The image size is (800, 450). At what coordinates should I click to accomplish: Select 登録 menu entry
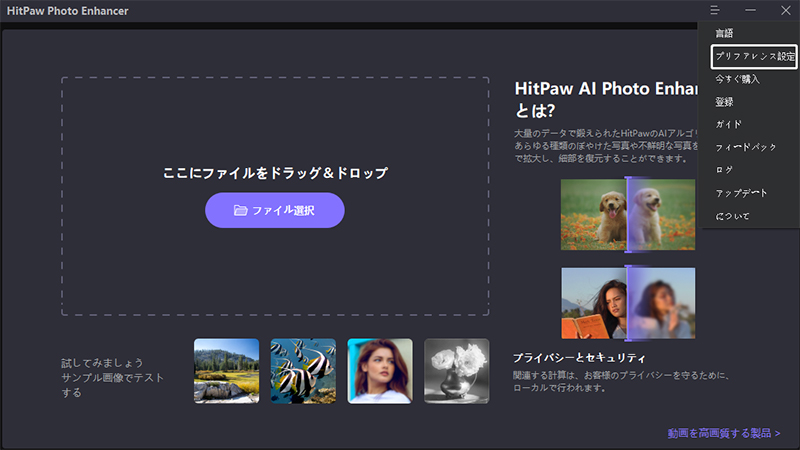[x=724, y=102]
